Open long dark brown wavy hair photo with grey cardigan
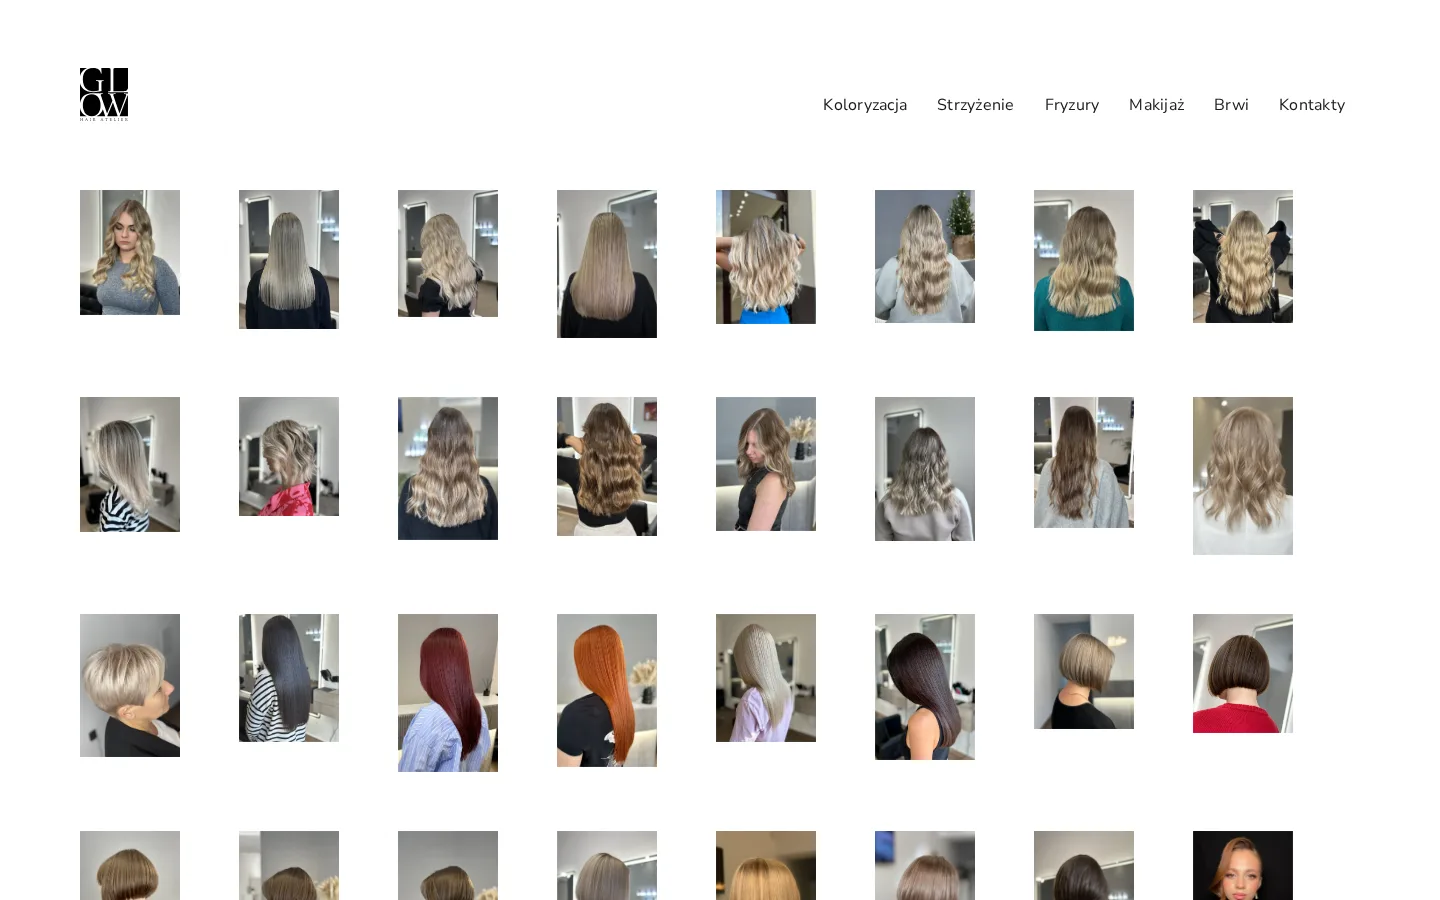The width and height of the screenshot is (1440, 900). pyautogui.click(x=1084, y=462)
